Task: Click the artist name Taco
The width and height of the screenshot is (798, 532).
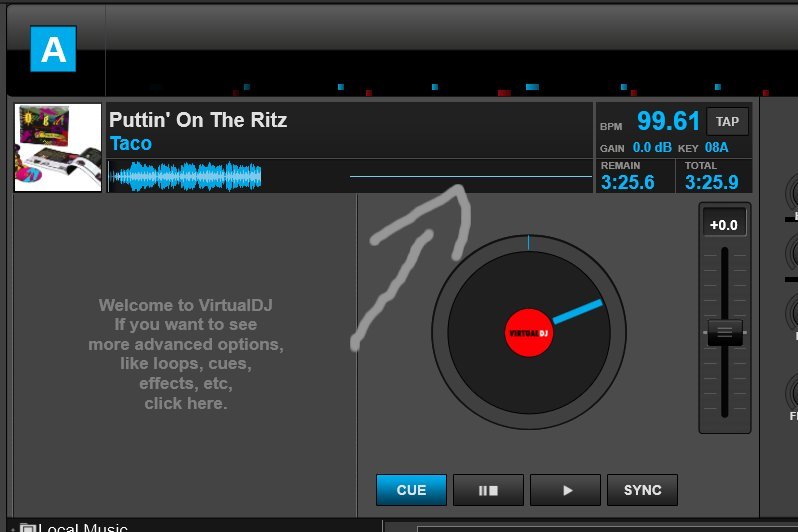Action: coord(131,144)
